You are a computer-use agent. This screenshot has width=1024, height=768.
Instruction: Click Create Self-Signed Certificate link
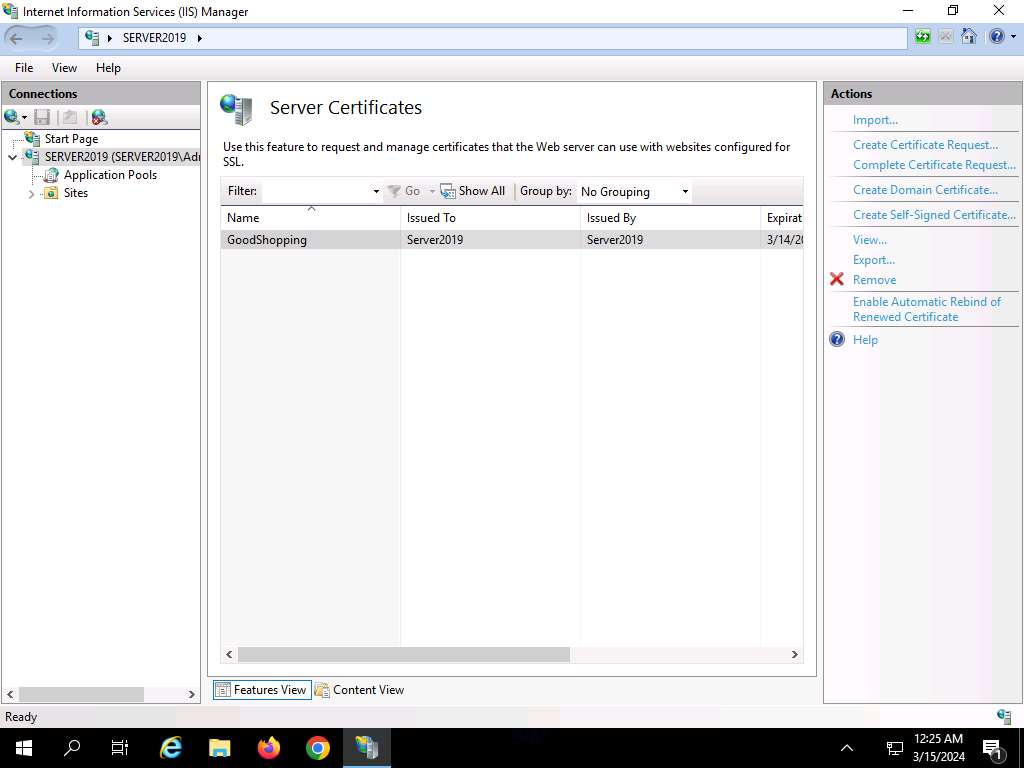(x=933, y=215)
